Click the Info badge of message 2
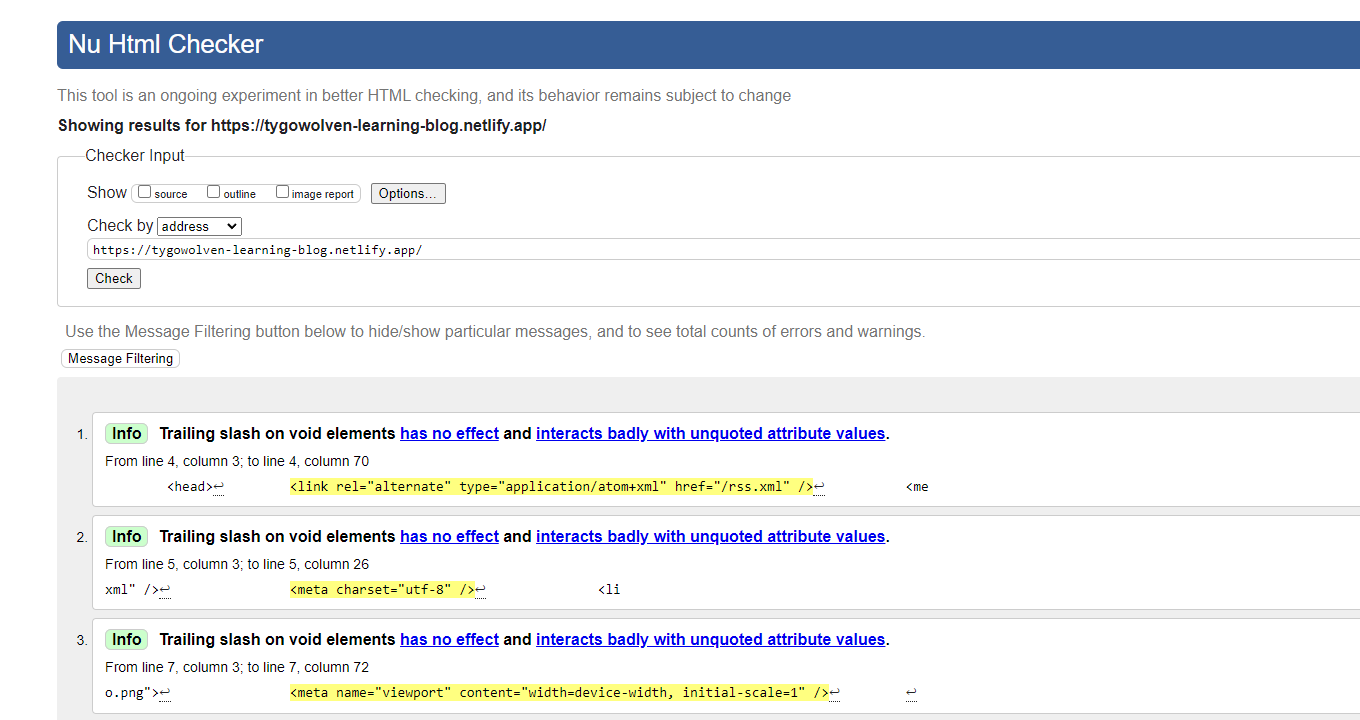This screenshot has width=1360, height=720. pos(126,536)
